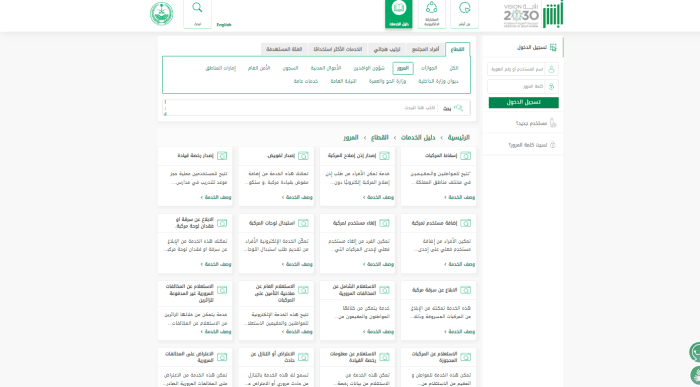The height and width of the screenshot is (387, 700).
Task: Click الرئيسية in the breadcrumb
Action: point(458,137)
